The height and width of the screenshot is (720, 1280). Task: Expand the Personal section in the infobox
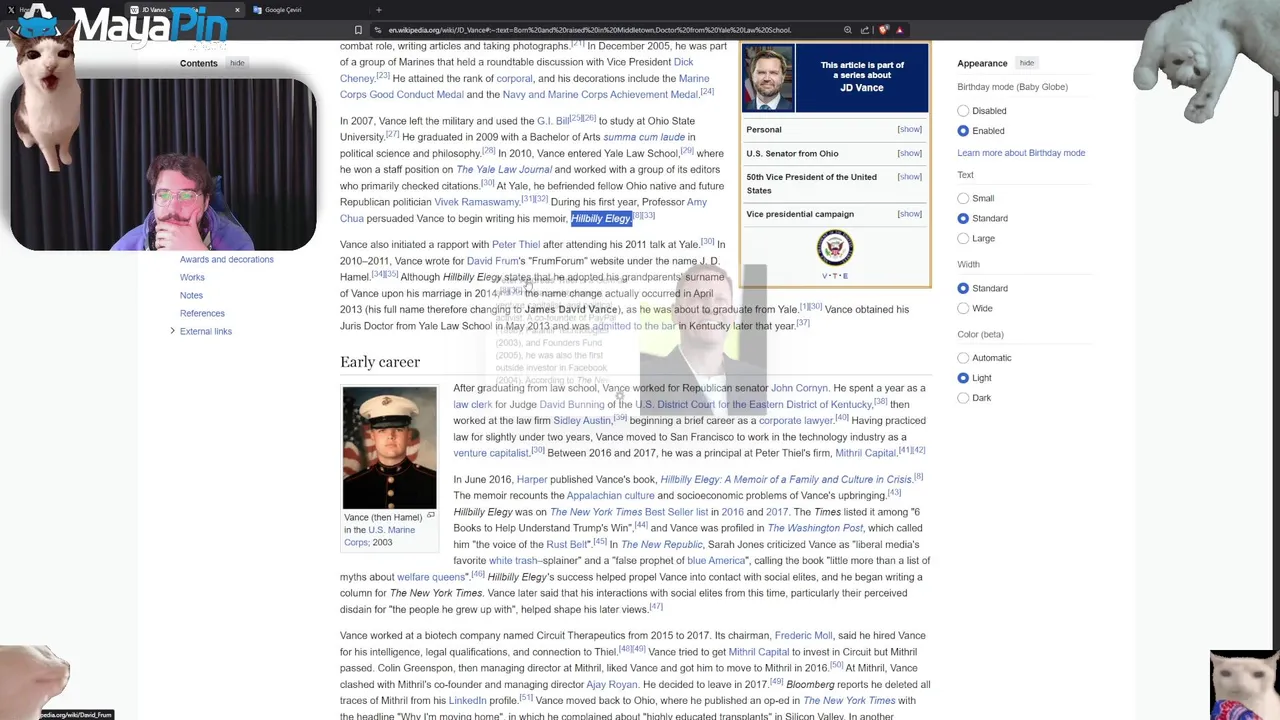[x=909, y=129]
